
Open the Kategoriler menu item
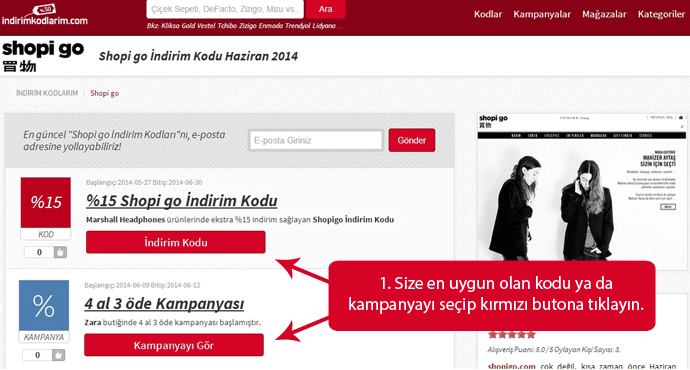(661, 14)
